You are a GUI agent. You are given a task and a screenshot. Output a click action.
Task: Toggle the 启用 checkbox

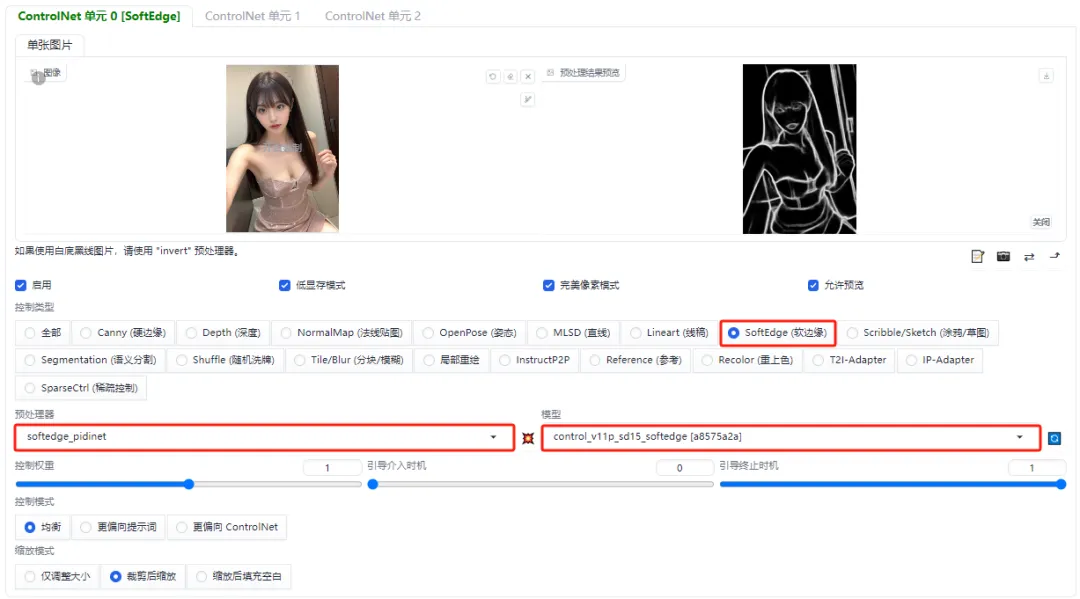coord(21,285)
